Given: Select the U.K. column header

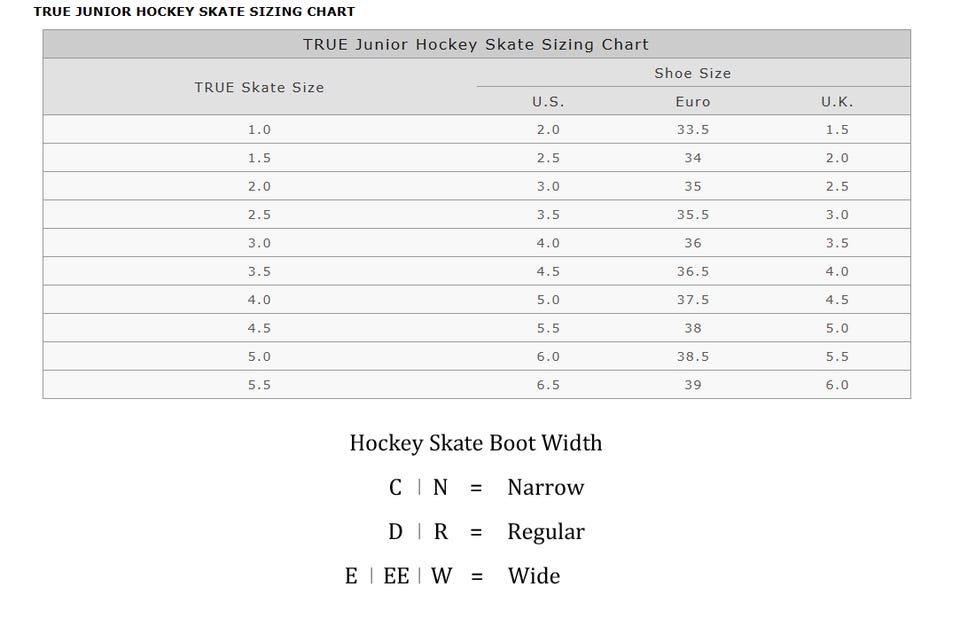Looking at the screenshot, I should pyautogui.click(x=837, y=102).
